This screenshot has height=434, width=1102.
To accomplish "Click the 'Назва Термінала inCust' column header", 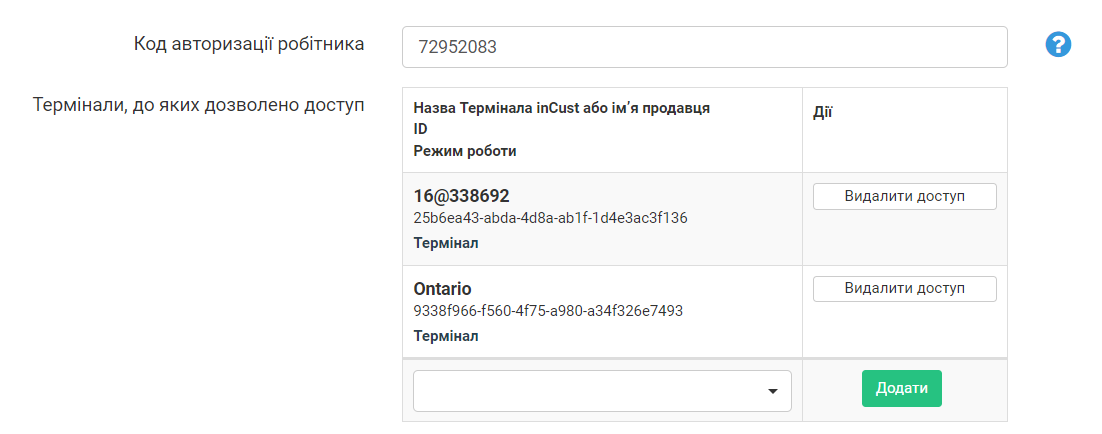I will 561,108.
